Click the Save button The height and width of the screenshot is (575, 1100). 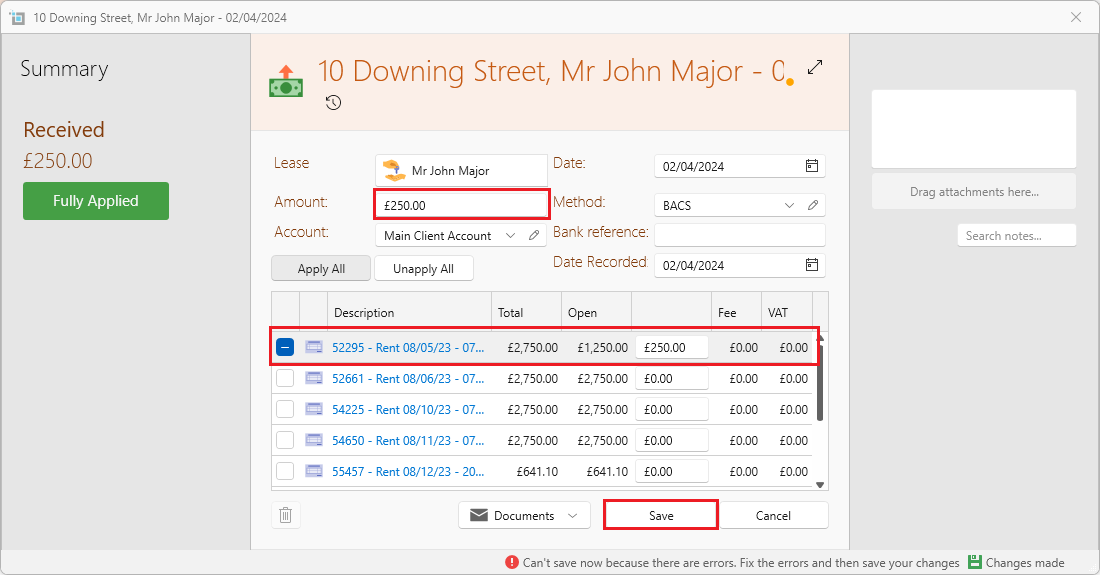(x=661, y=515)
